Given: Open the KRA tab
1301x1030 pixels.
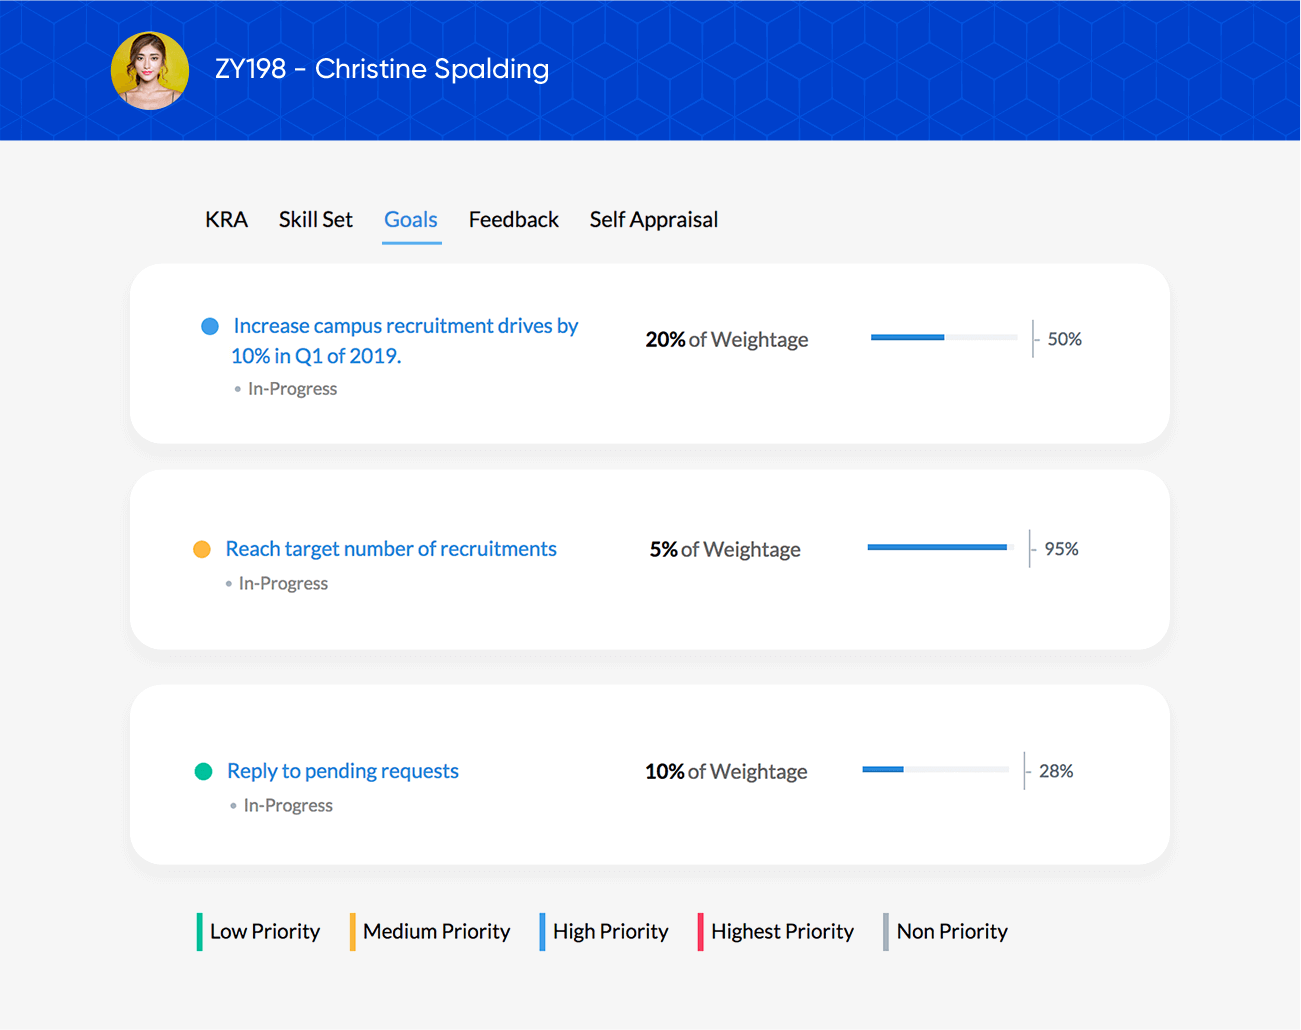Looking at the screenshot, I should click(226, 220).
